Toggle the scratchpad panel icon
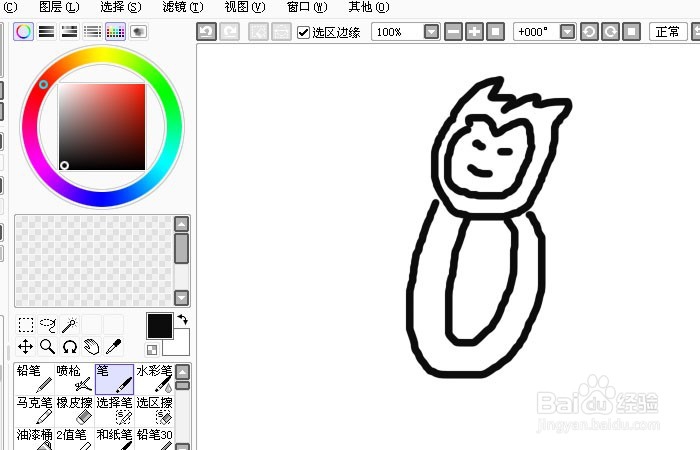This screenshot has height=450, width=700. (138, 32)
